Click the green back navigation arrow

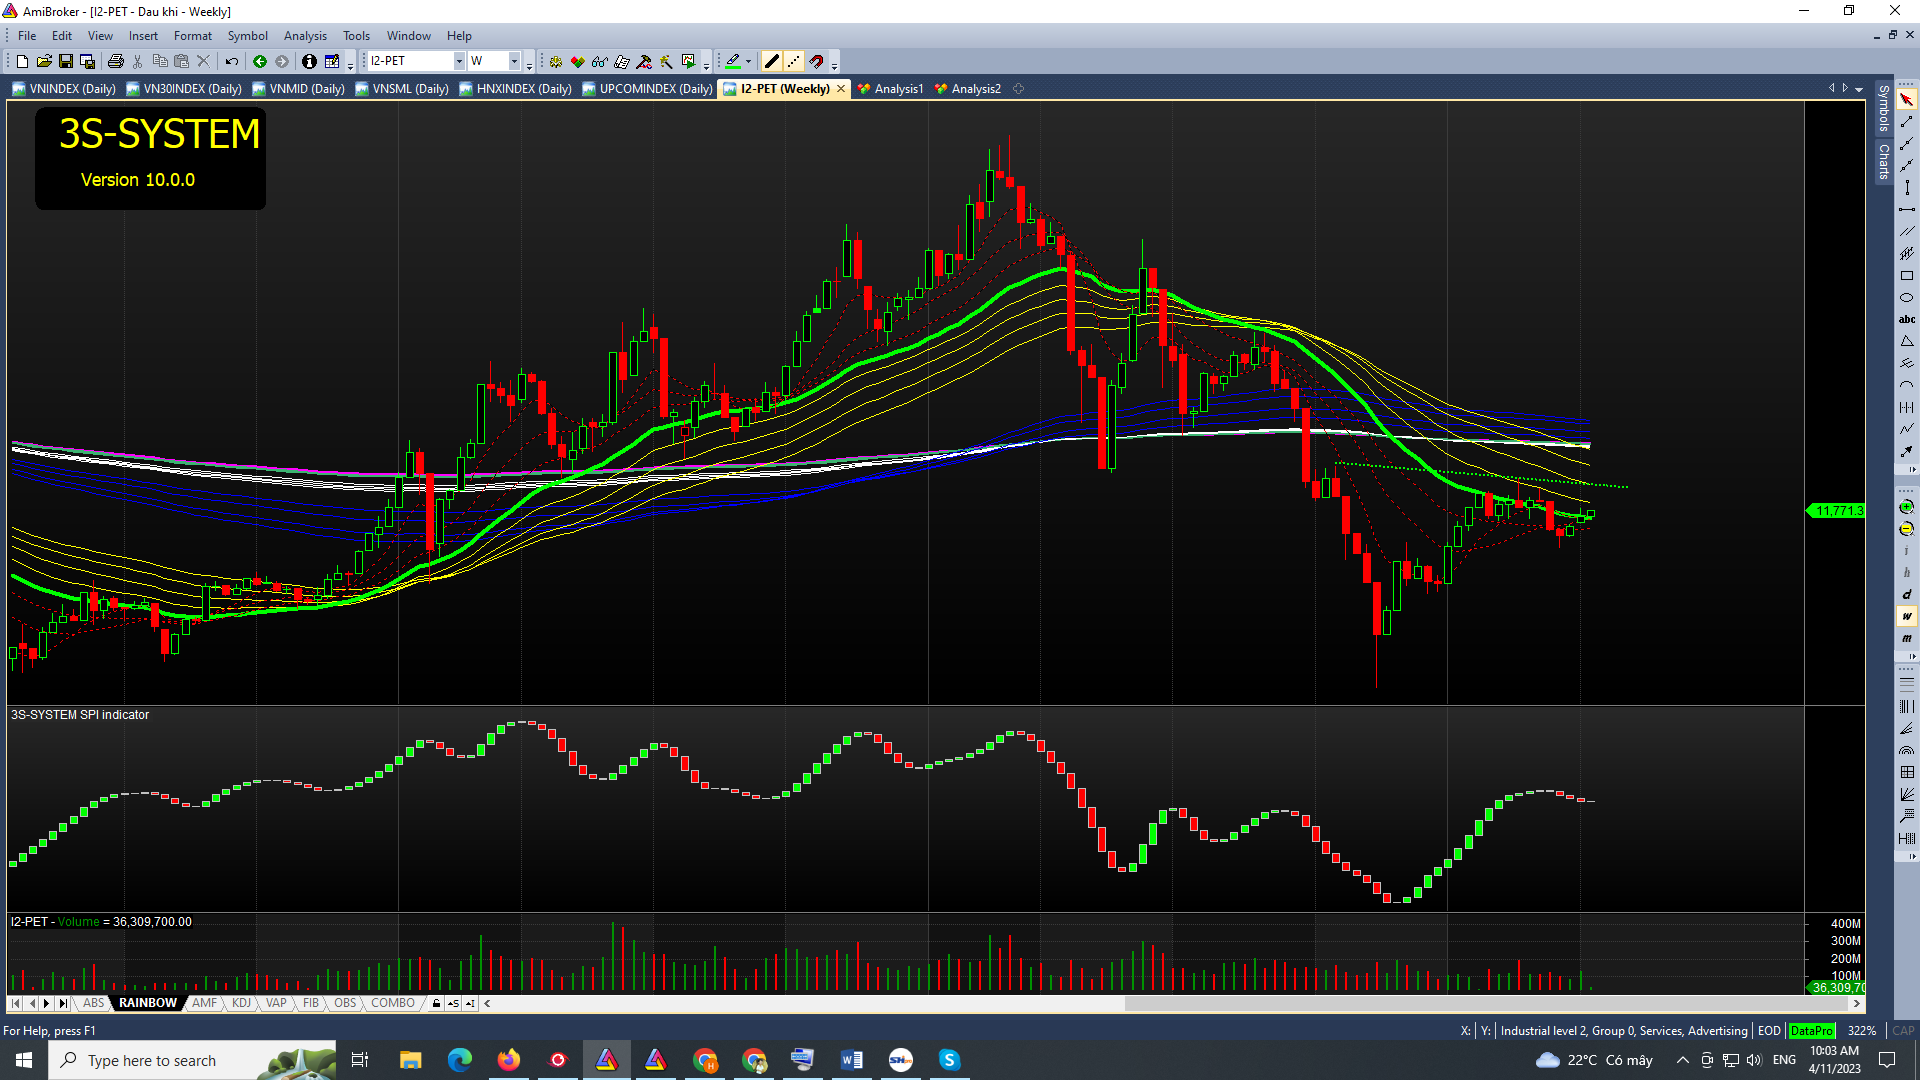tap(260, 62)
